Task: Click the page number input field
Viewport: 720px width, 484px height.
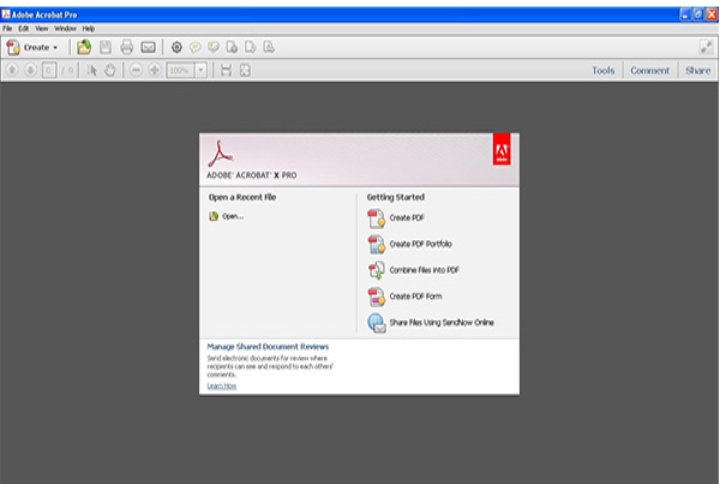Action: pyautogui.click(x=49, y=70)
